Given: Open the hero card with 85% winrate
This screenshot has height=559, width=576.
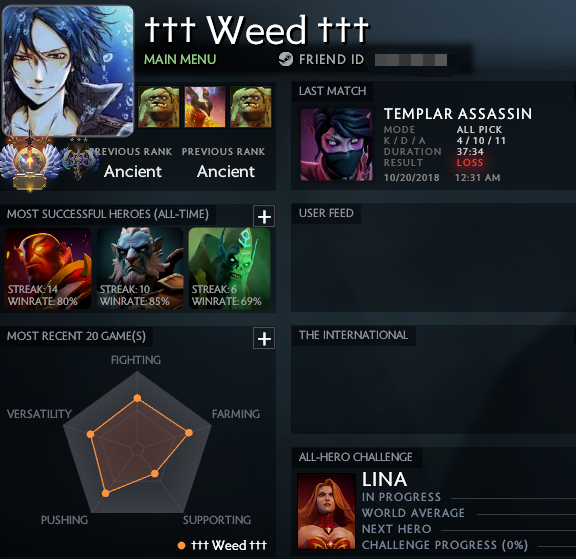Looking at the screenshot, I should pos(140,268).
